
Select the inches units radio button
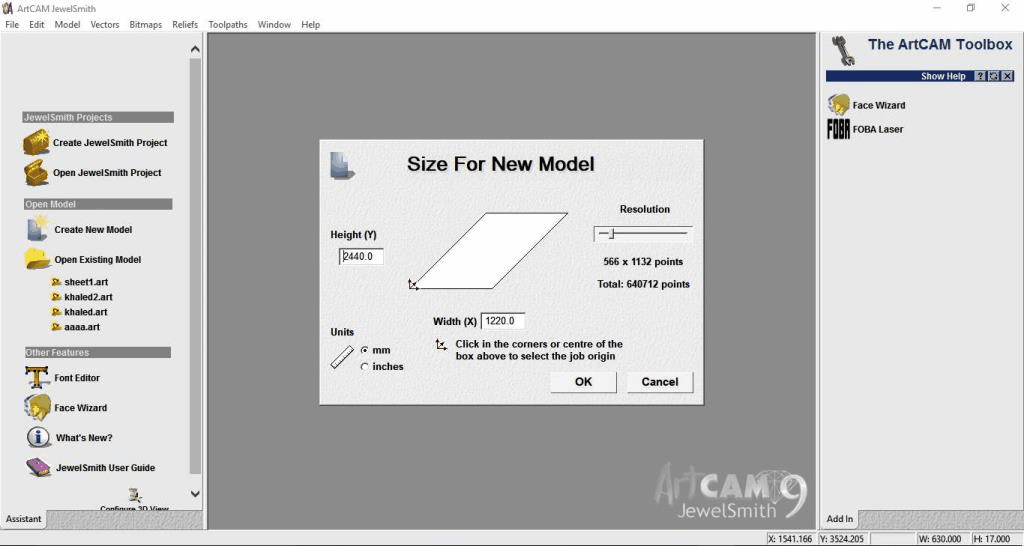tap(364, 366)
